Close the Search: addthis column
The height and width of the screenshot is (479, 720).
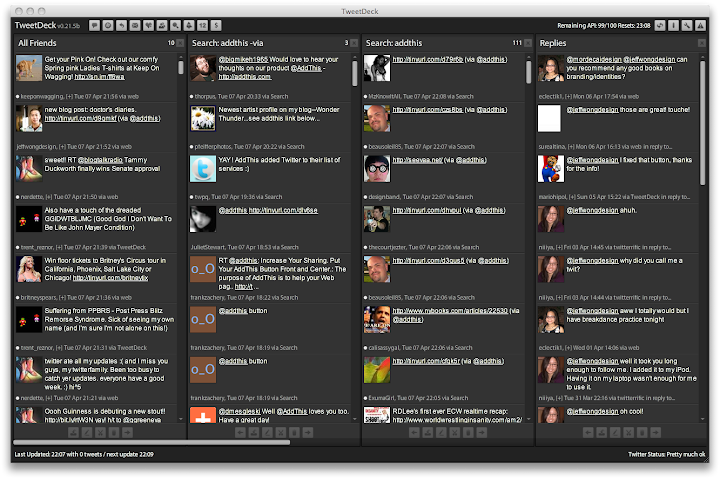point(528,43)
